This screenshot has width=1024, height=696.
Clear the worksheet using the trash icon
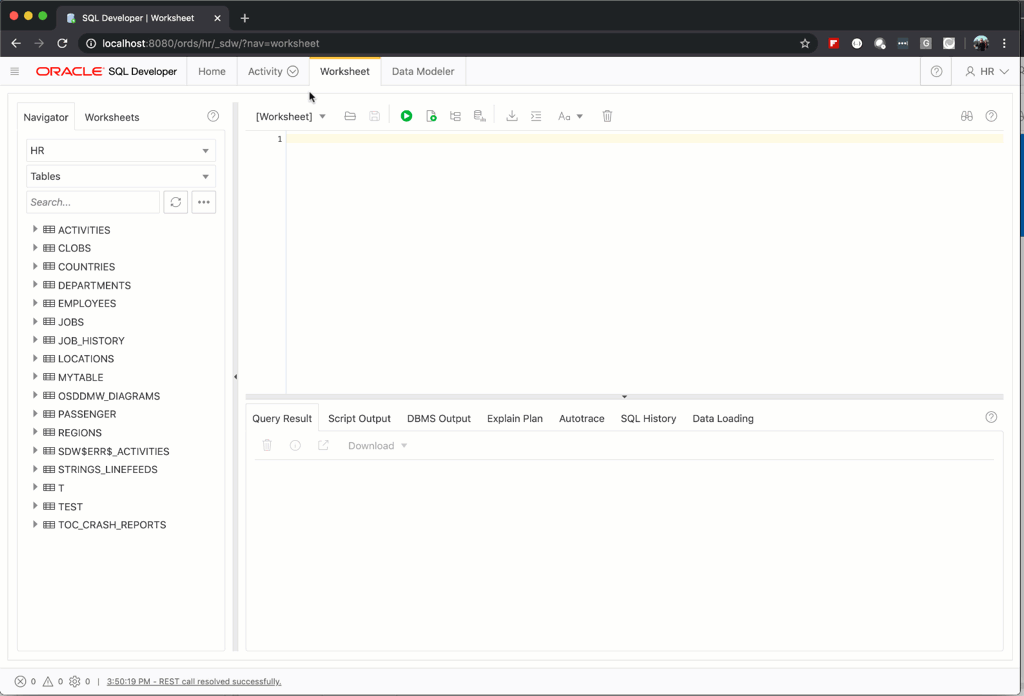tap(607, 116)
